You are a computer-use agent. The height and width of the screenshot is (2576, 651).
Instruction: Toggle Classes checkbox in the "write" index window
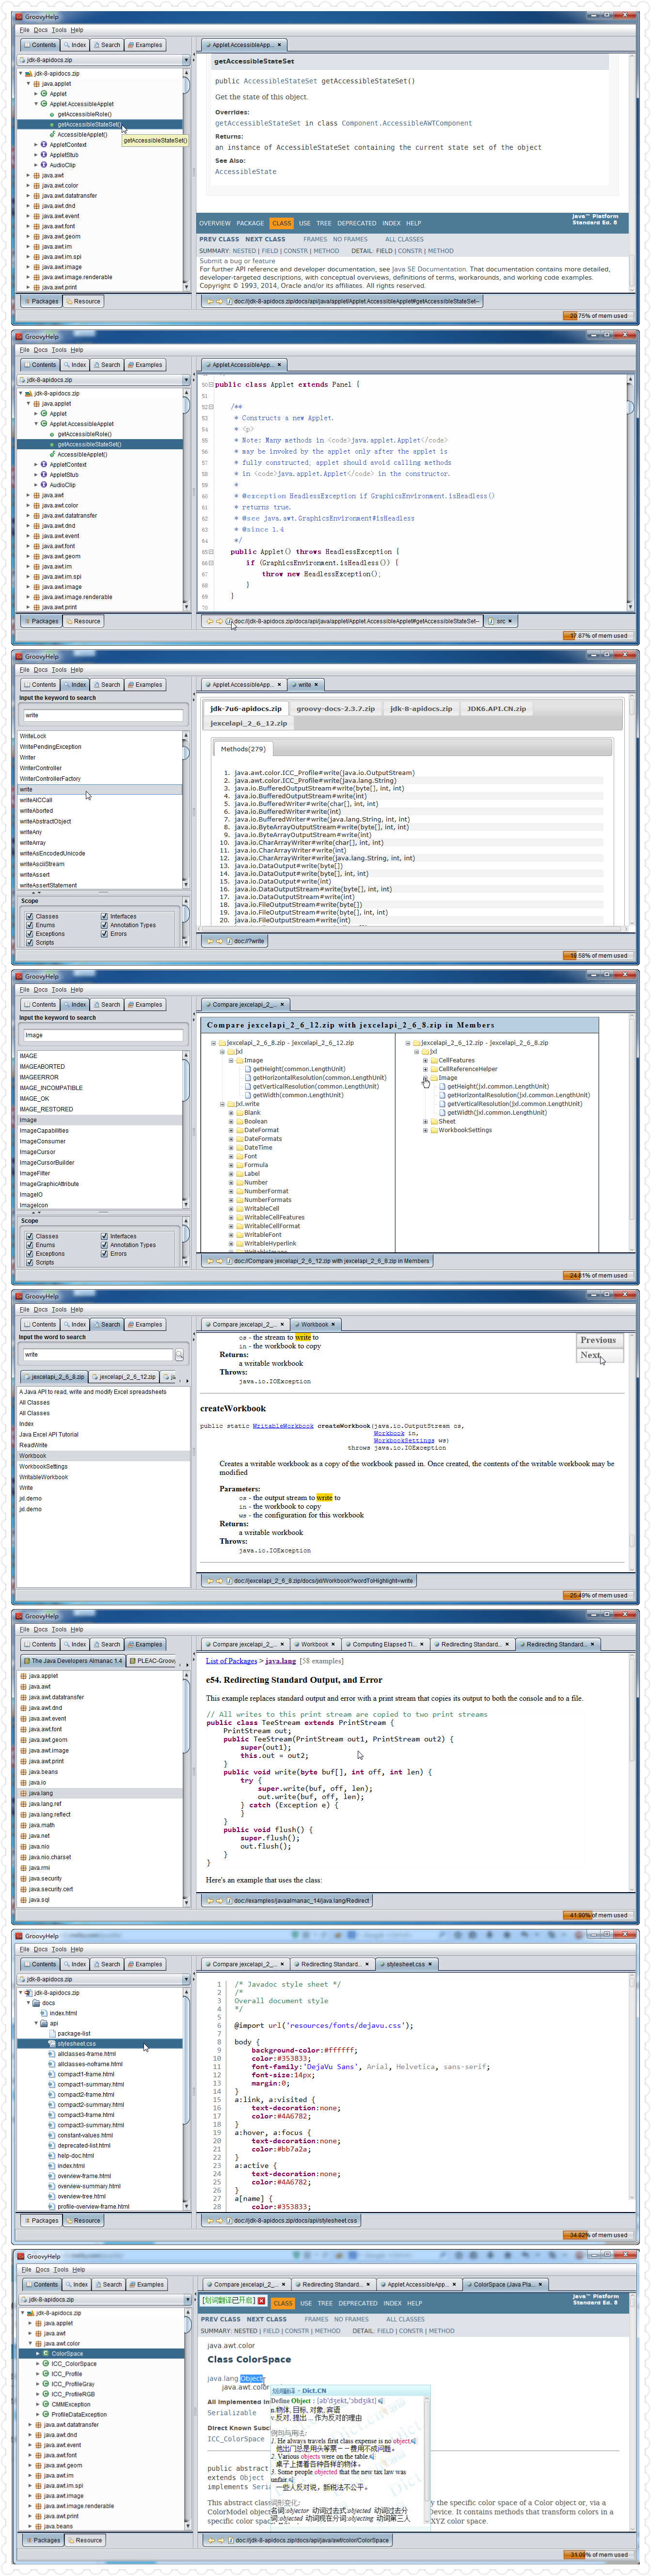(29, 916)
